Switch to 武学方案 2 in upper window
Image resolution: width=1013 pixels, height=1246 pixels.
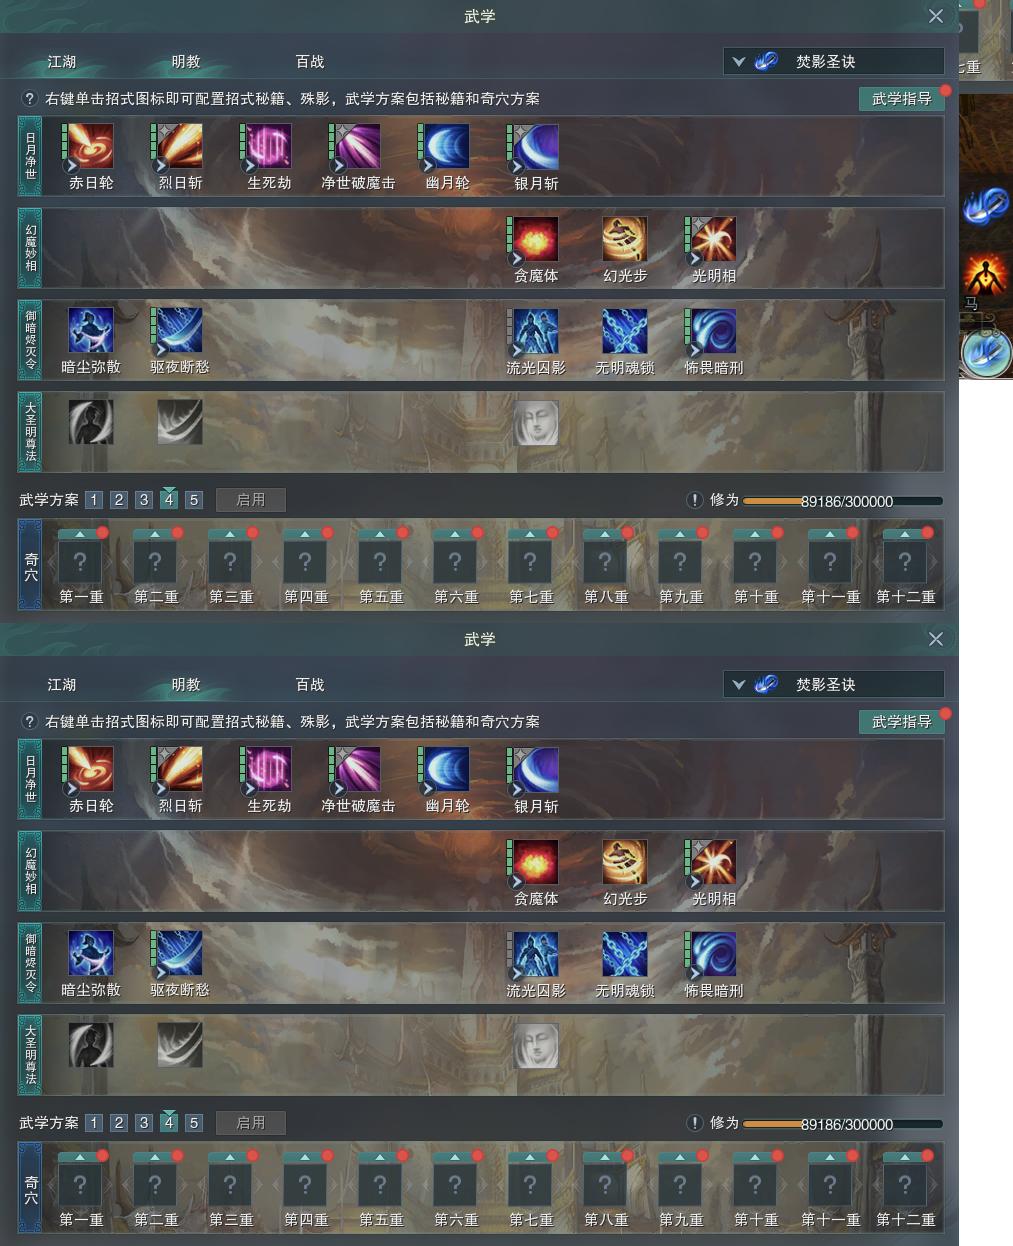pyautogui.click(x=119, y=500)
